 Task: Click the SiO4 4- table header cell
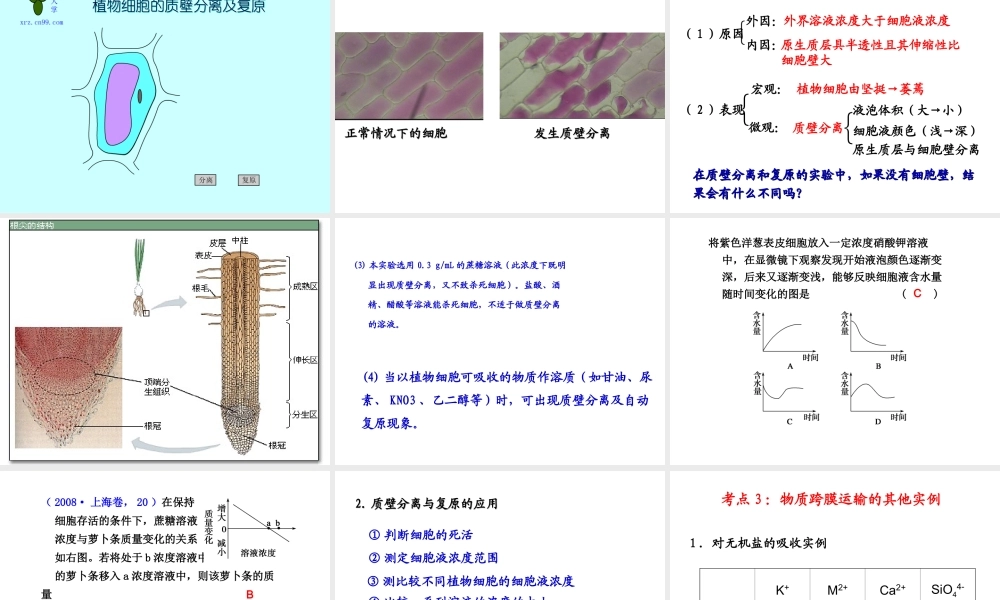coord(948,585)
